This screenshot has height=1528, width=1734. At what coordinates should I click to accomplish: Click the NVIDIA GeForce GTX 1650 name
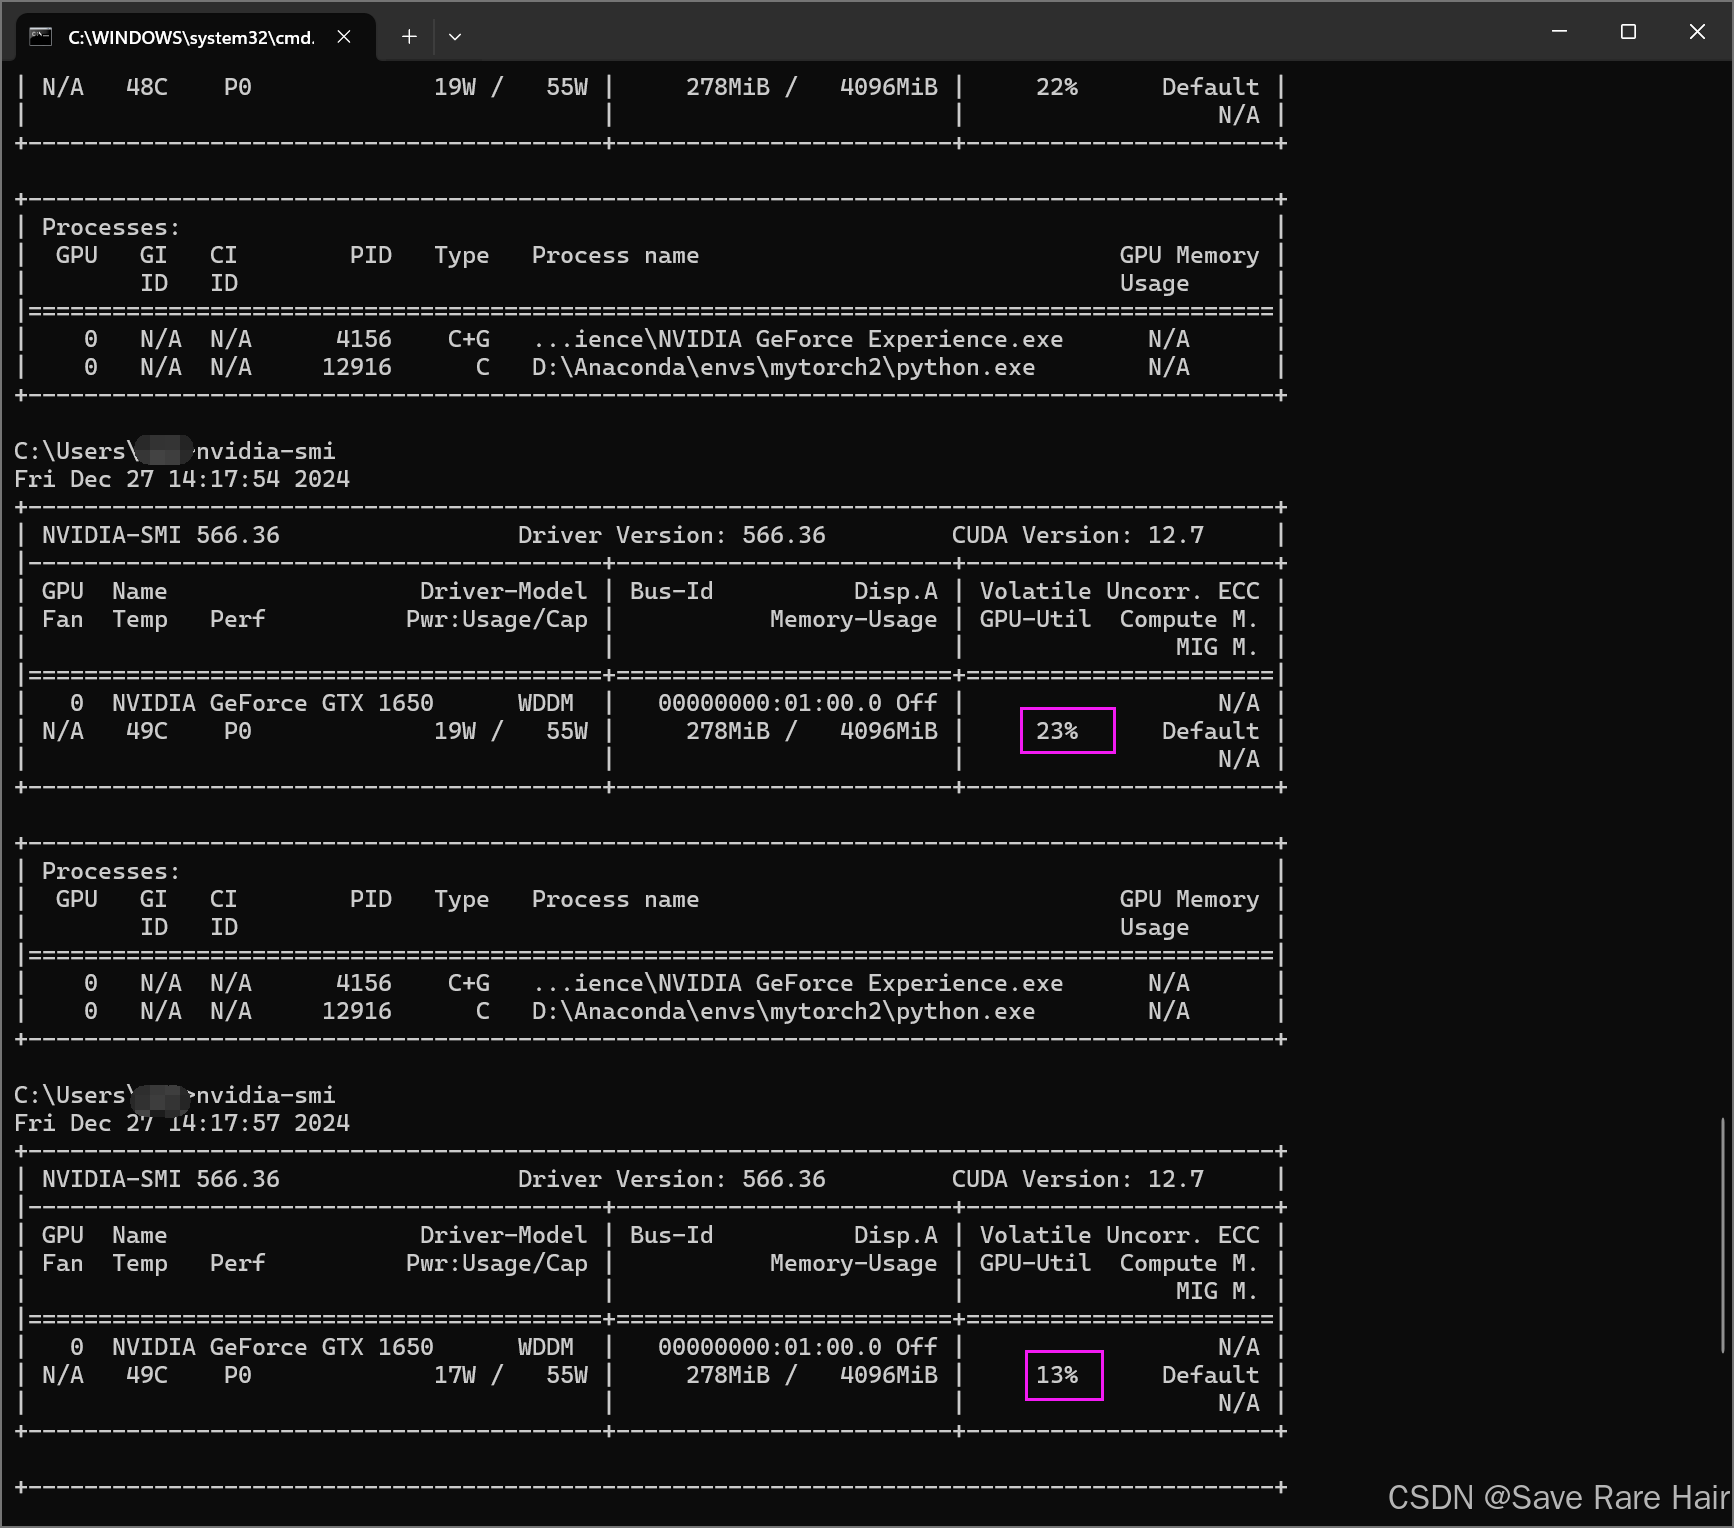point(270,702)
